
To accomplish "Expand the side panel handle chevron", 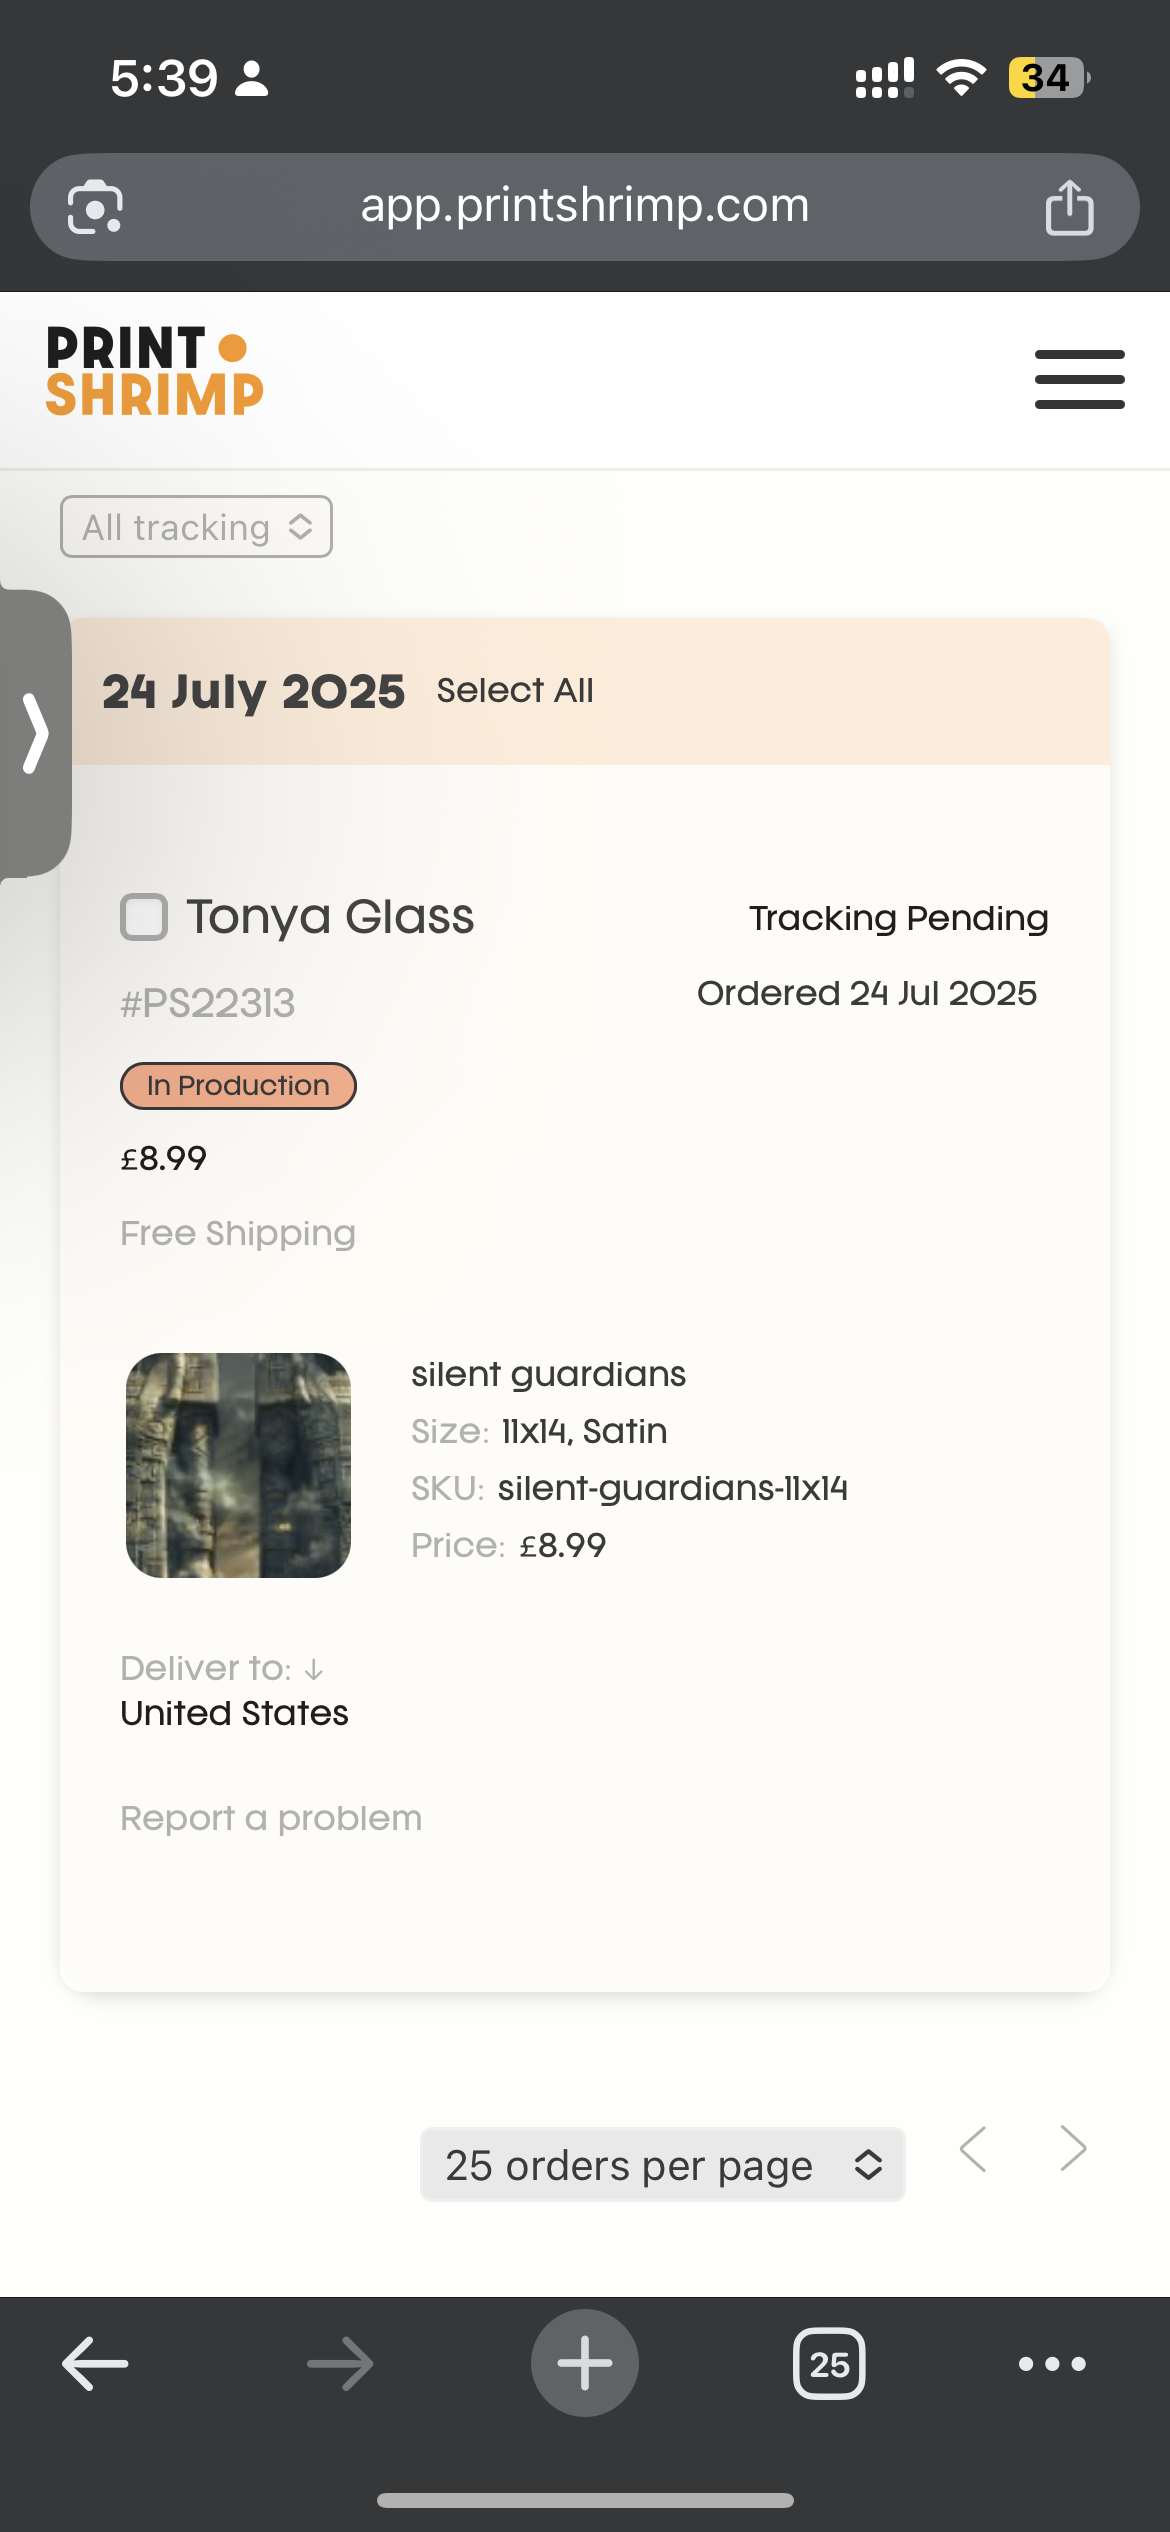I will (36, 733).
